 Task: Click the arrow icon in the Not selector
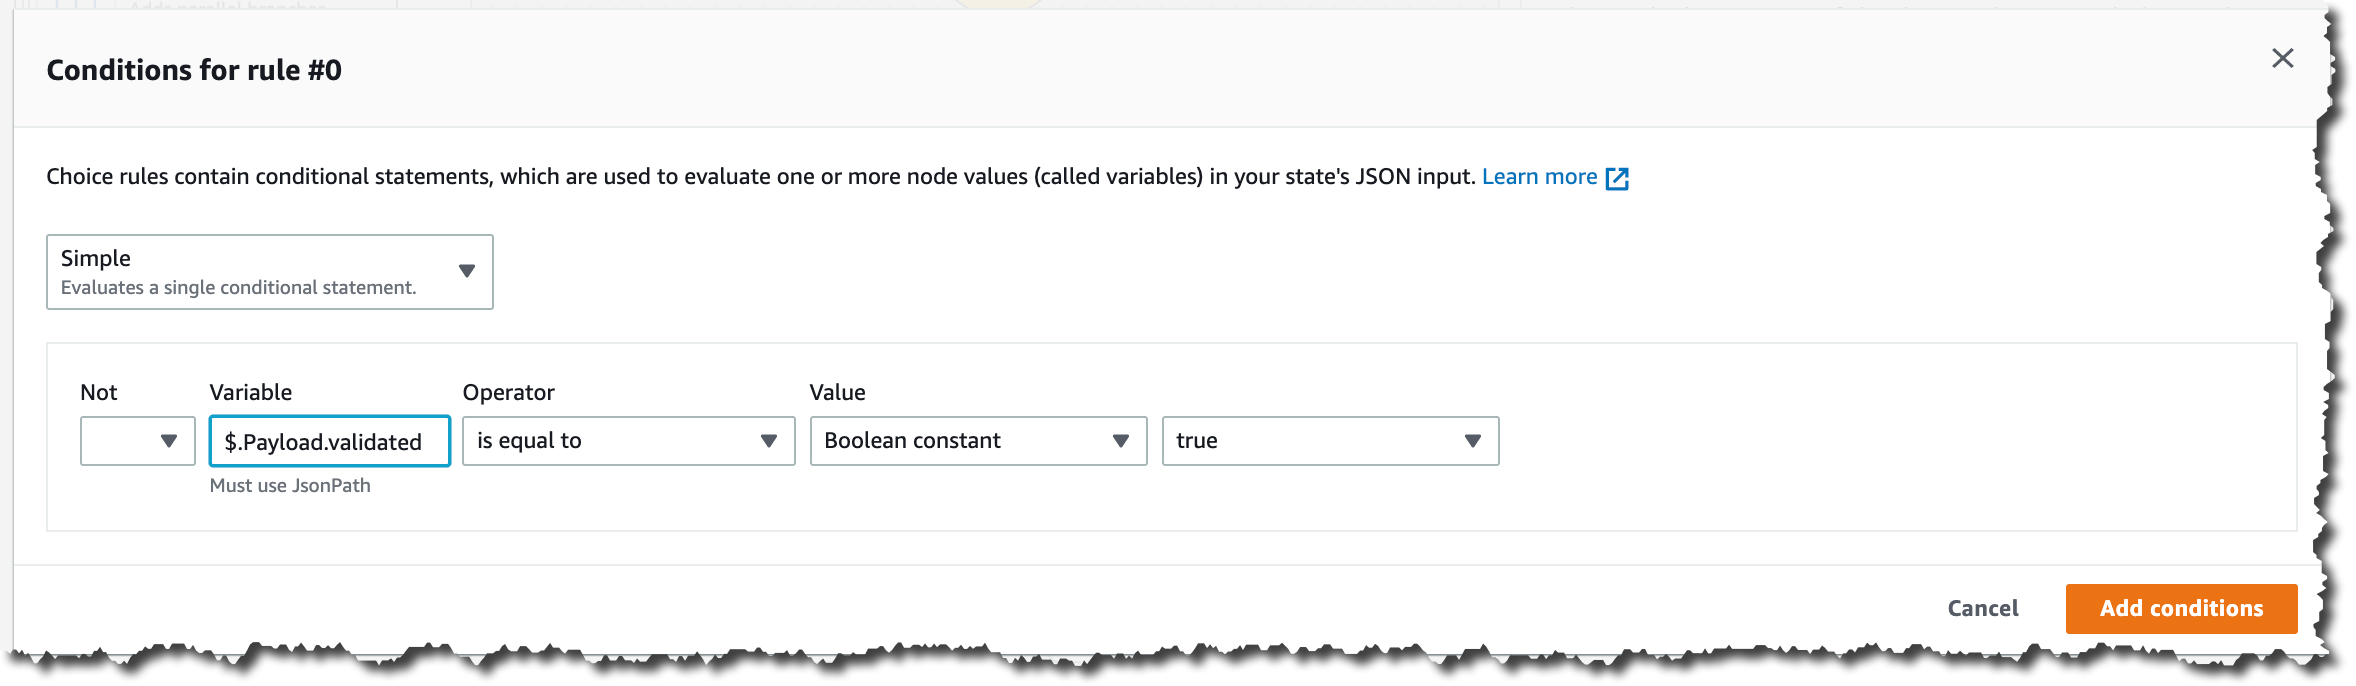point(168,441)
